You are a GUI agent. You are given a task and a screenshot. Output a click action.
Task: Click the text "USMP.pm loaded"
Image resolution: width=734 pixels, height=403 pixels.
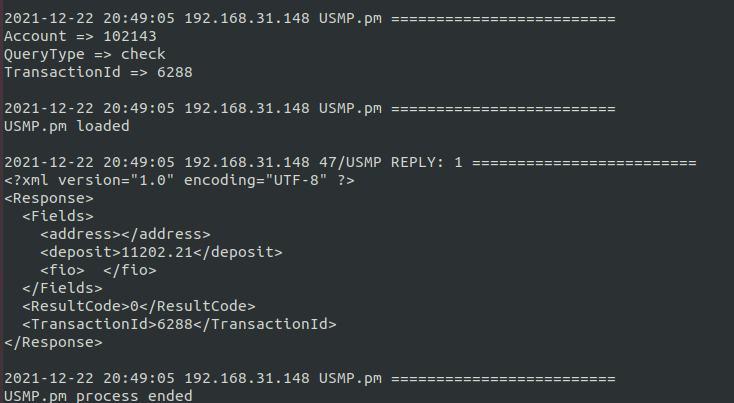point(67,126)
